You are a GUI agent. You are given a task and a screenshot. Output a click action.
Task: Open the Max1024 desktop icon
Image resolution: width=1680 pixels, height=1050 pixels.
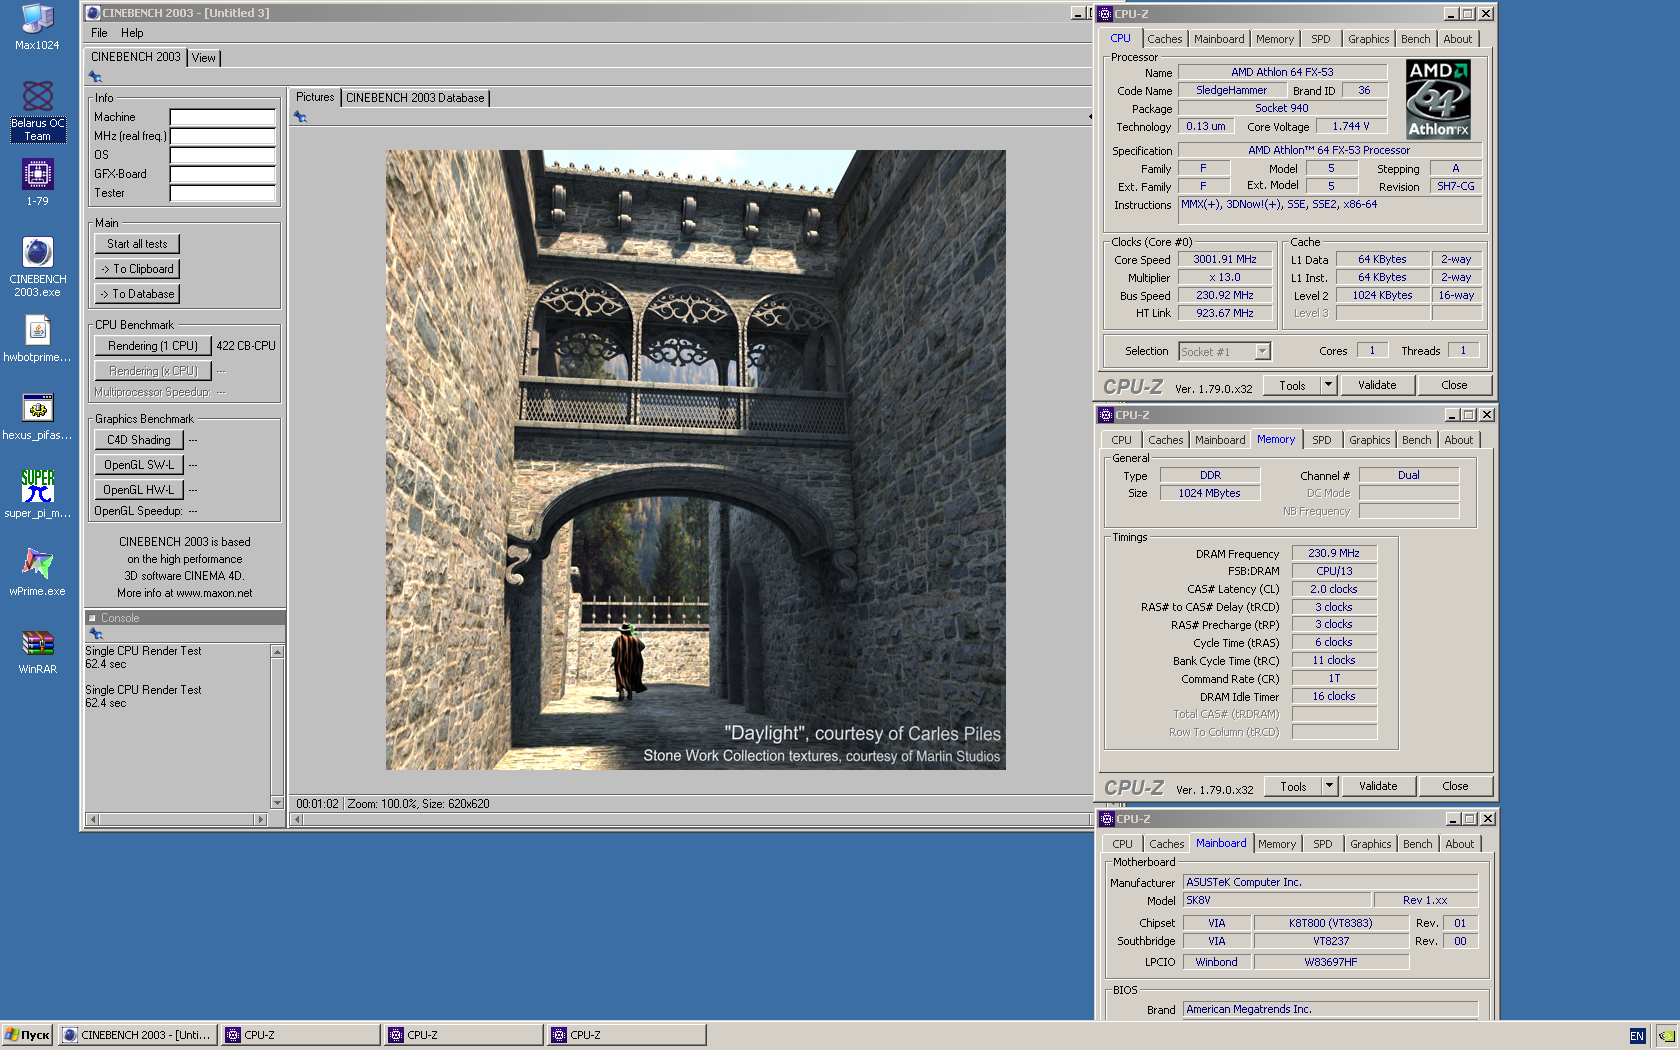pyautogui.click(x=37, y=27)
